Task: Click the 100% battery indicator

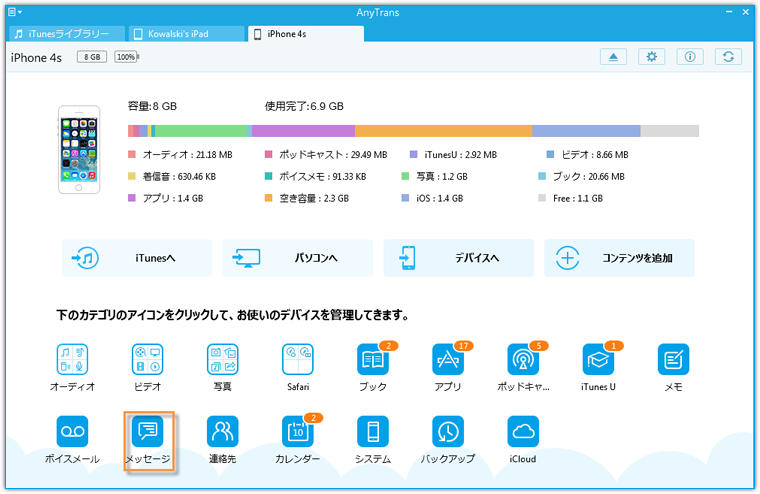Action: pos(127,57)
